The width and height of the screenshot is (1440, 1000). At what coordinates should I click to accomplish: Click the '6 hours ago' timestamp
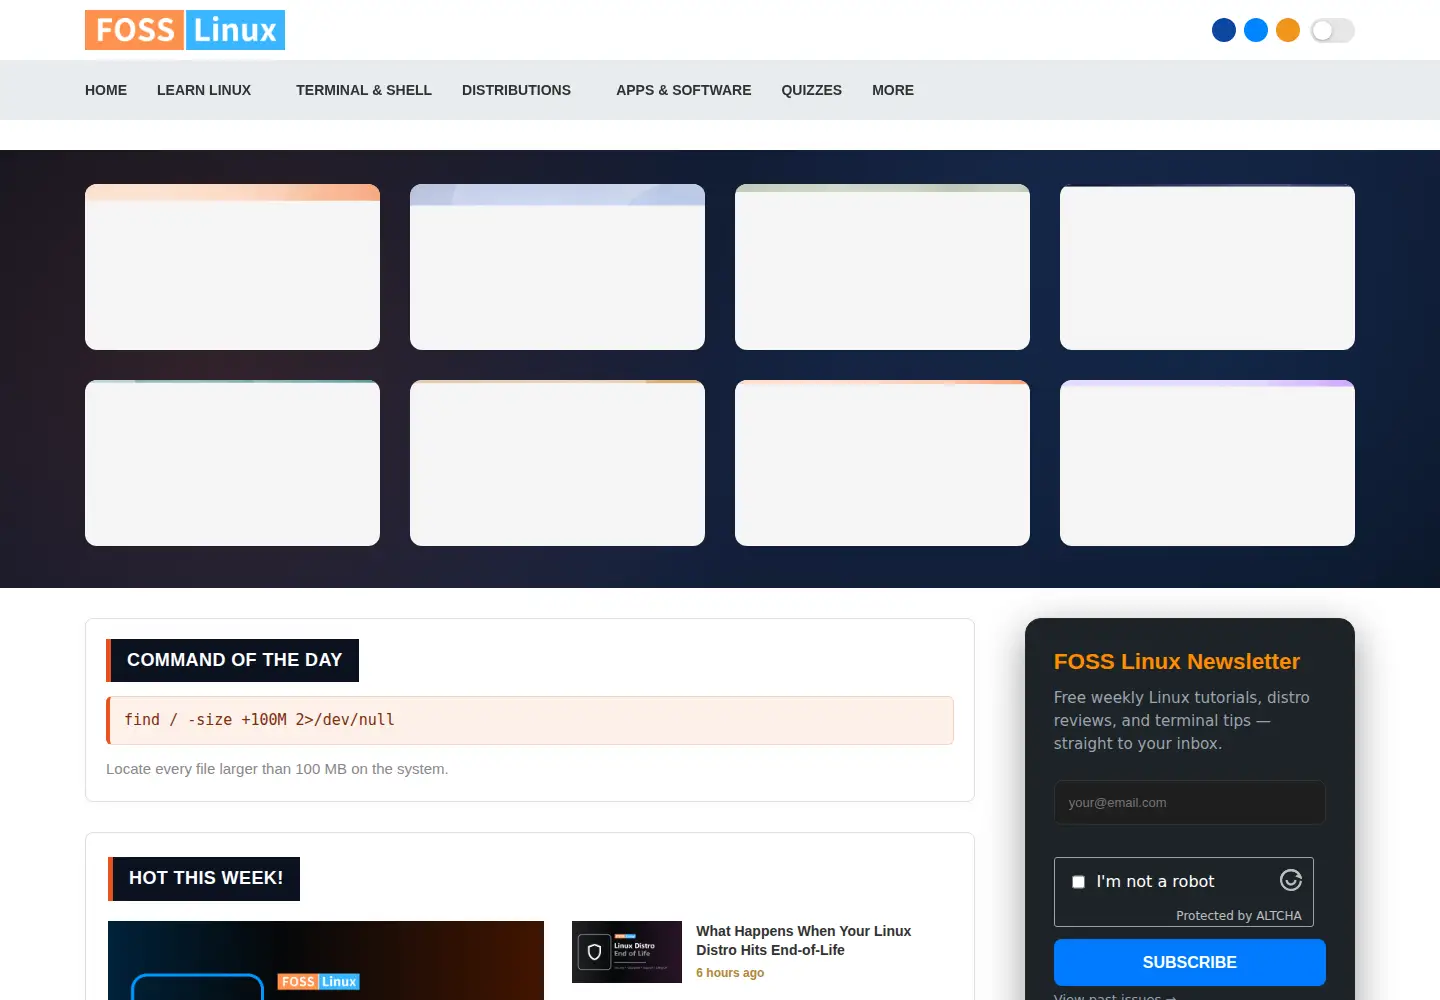730,973
